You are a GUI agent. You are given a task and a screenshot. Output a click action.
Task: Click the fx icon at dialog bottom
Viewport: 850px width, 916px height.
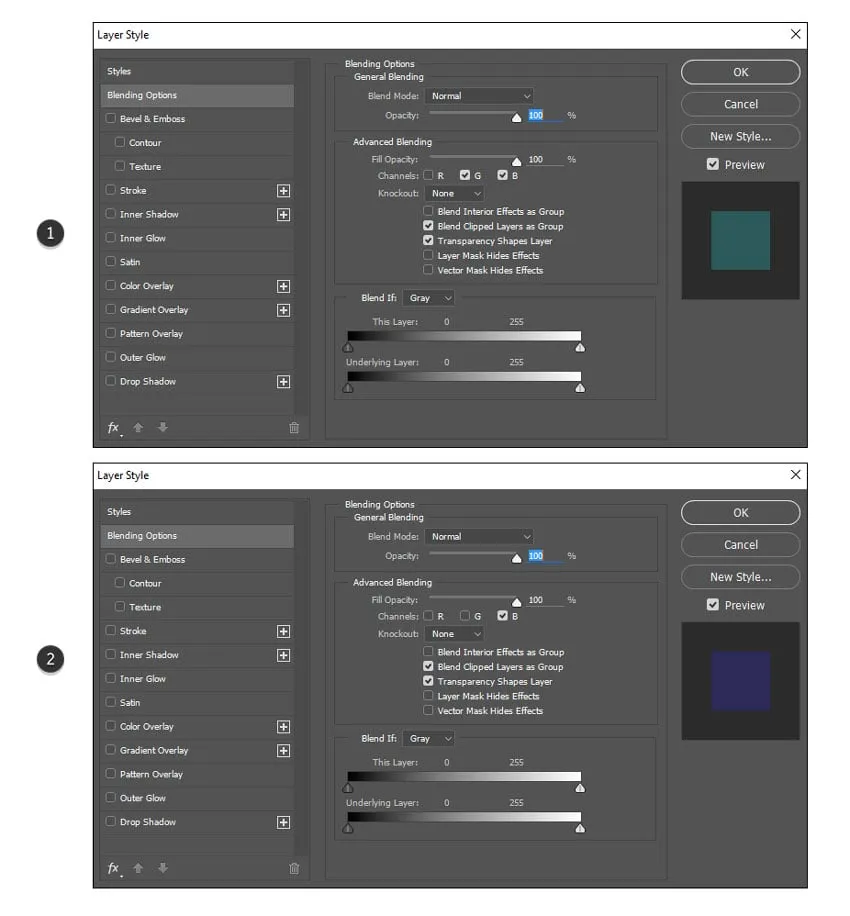pyautogui.click(x=112, y=428)
